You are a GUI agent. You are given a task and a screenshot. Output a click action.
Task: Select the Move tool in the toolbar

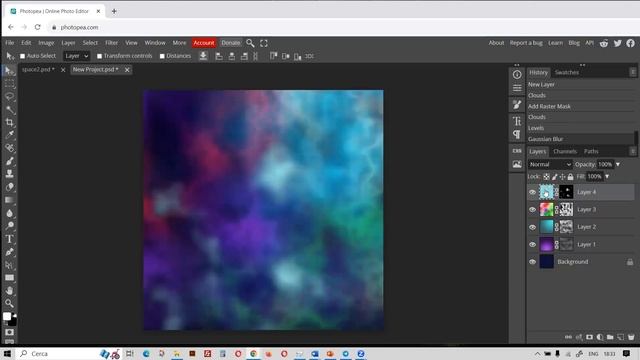9,71
